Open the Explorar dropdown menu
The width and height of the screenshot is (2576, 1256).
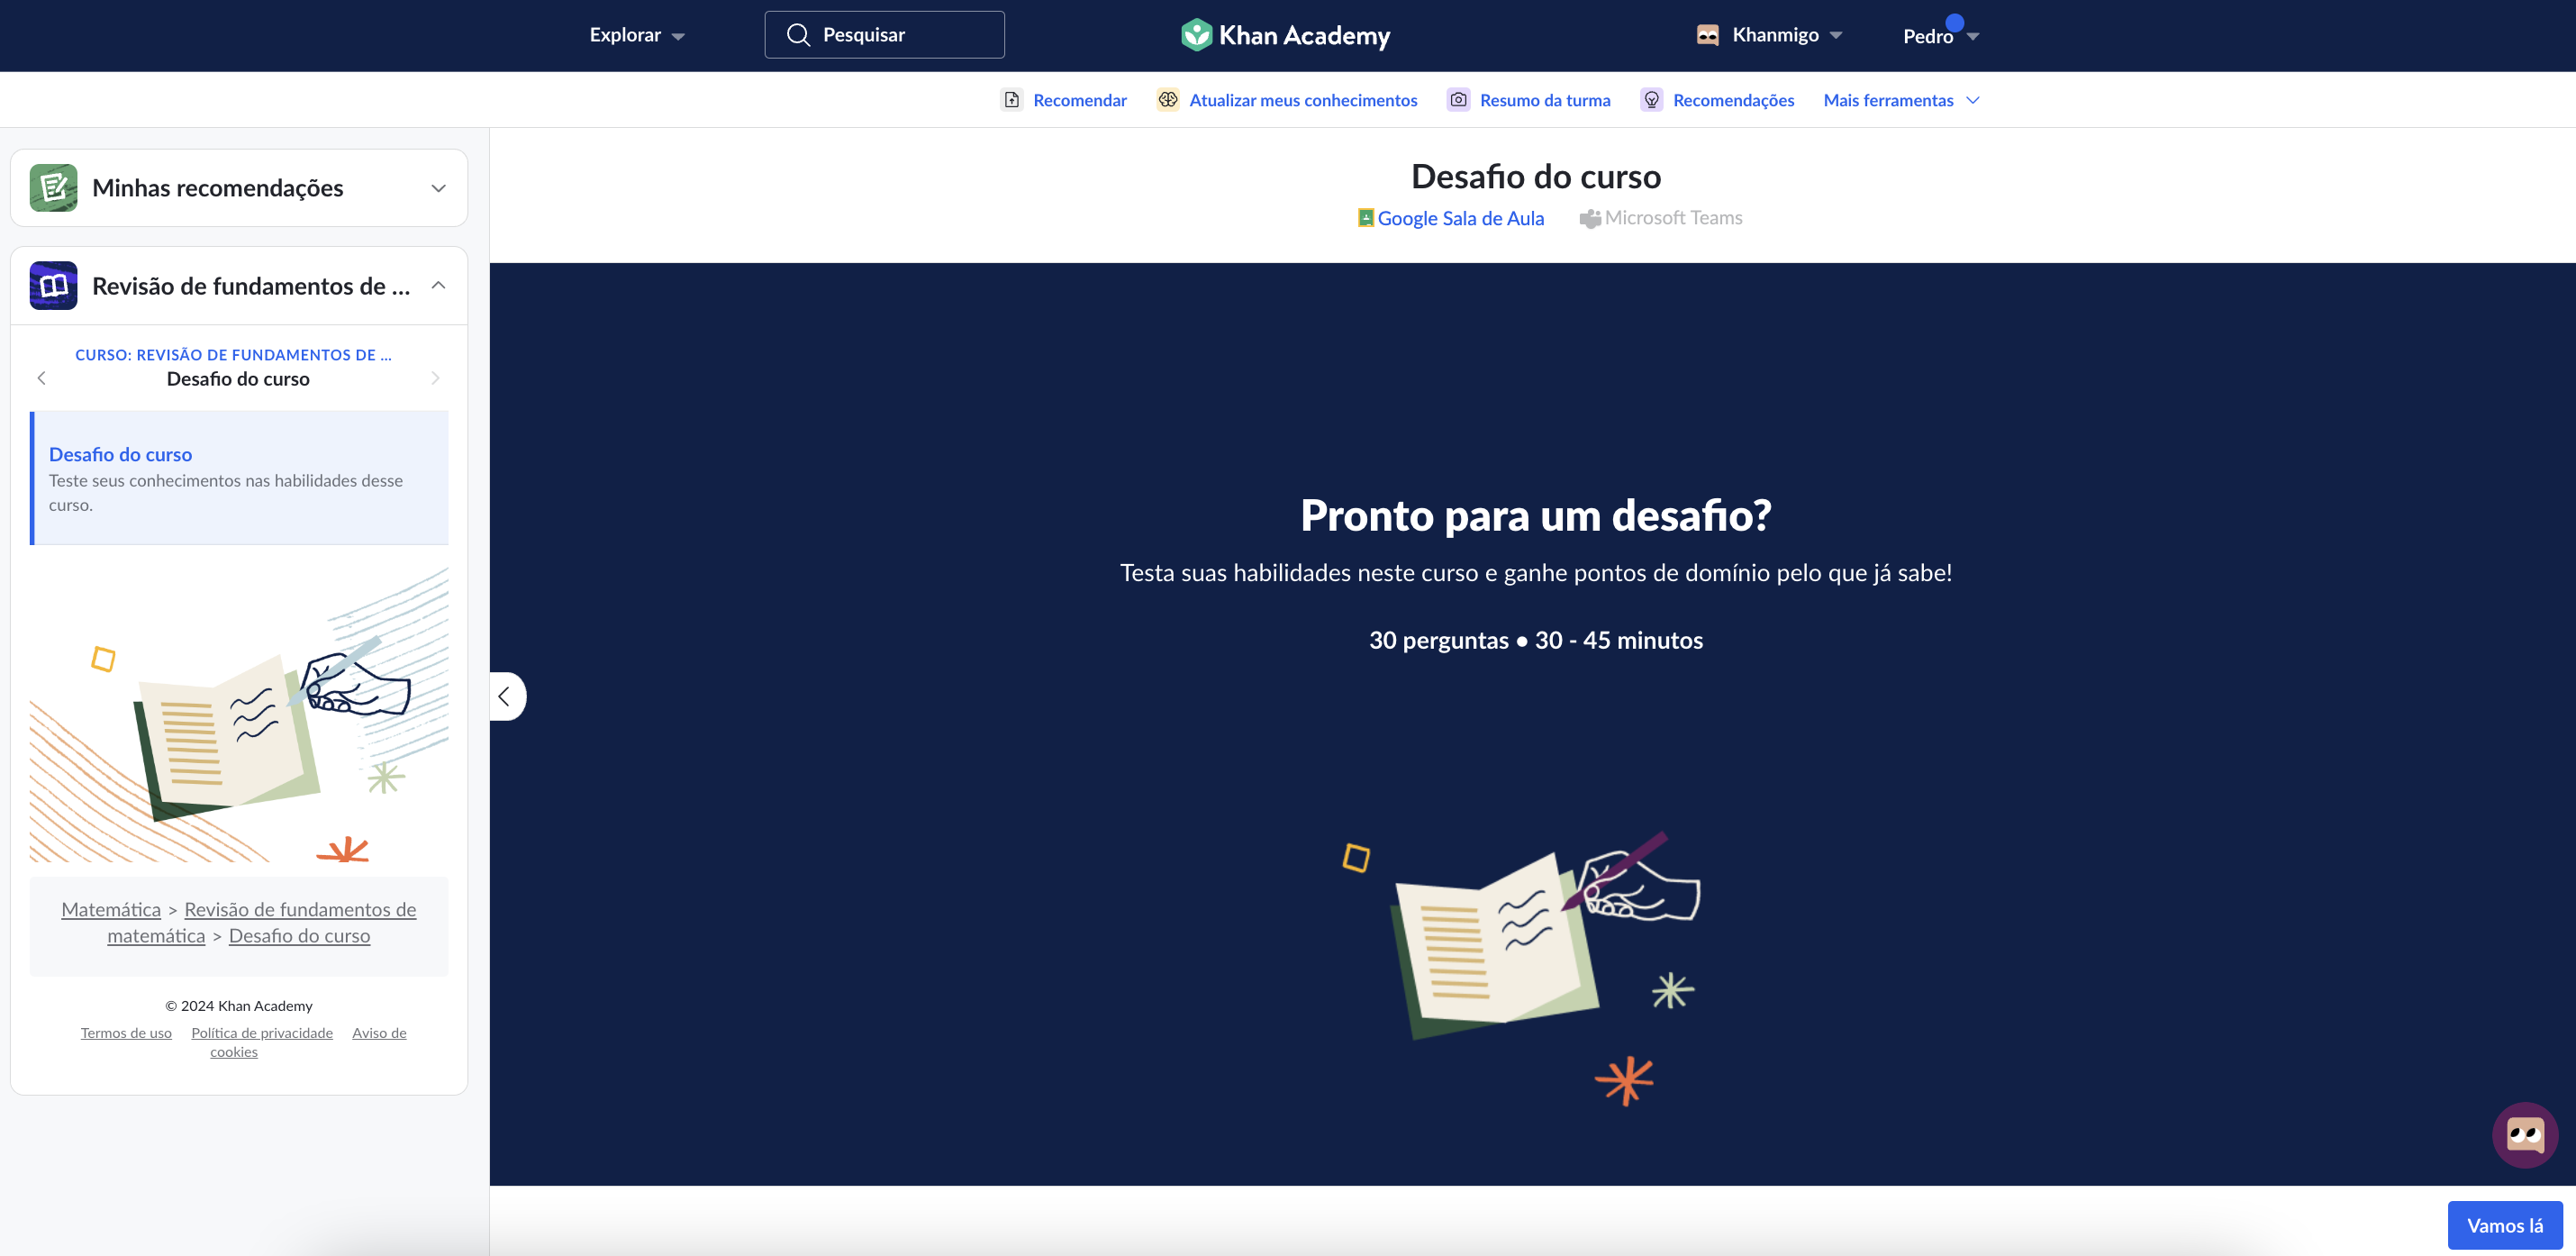637,35
